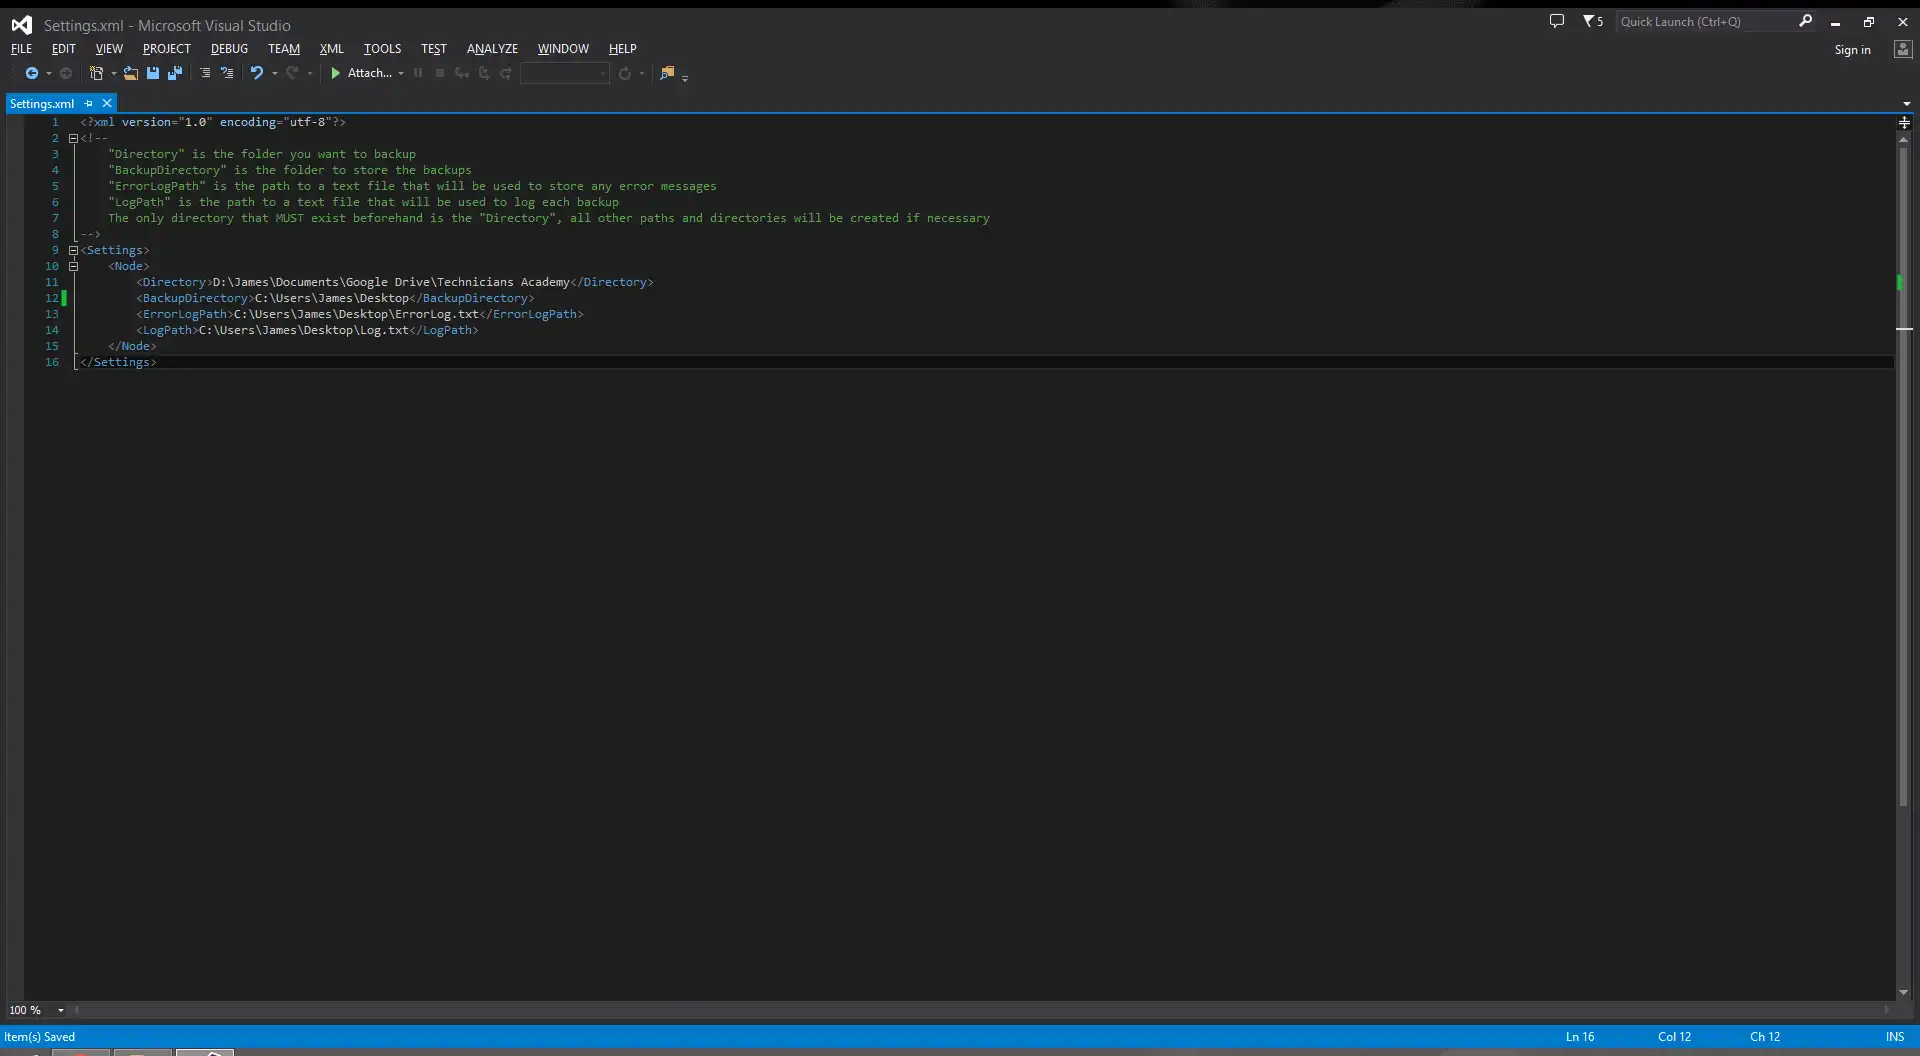This screenshot has height=1056, width=1920.
Task: Click the horizontal scrollbar left arrow
Action: pyautogui.click(x=76, y=1010)
